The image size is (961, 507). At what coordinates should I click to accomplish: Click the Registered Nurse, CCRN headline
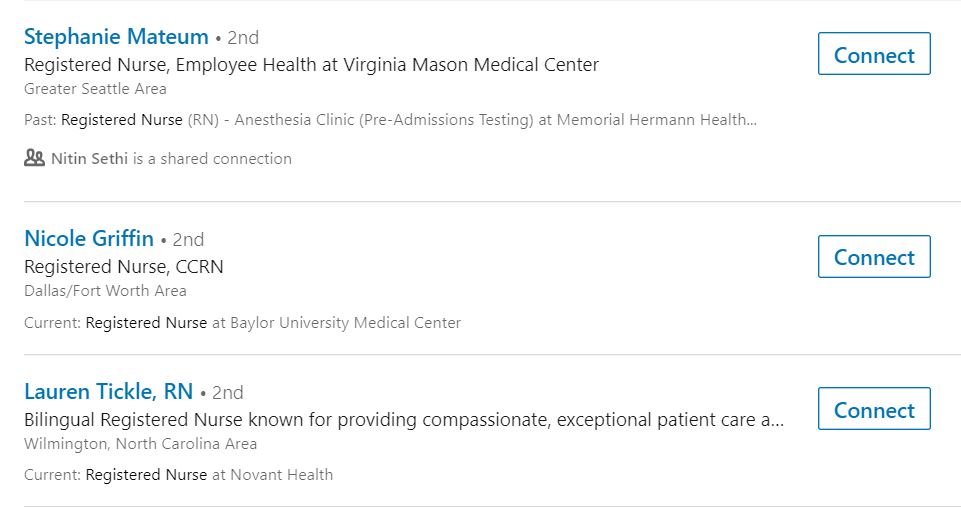coord(124,267)
